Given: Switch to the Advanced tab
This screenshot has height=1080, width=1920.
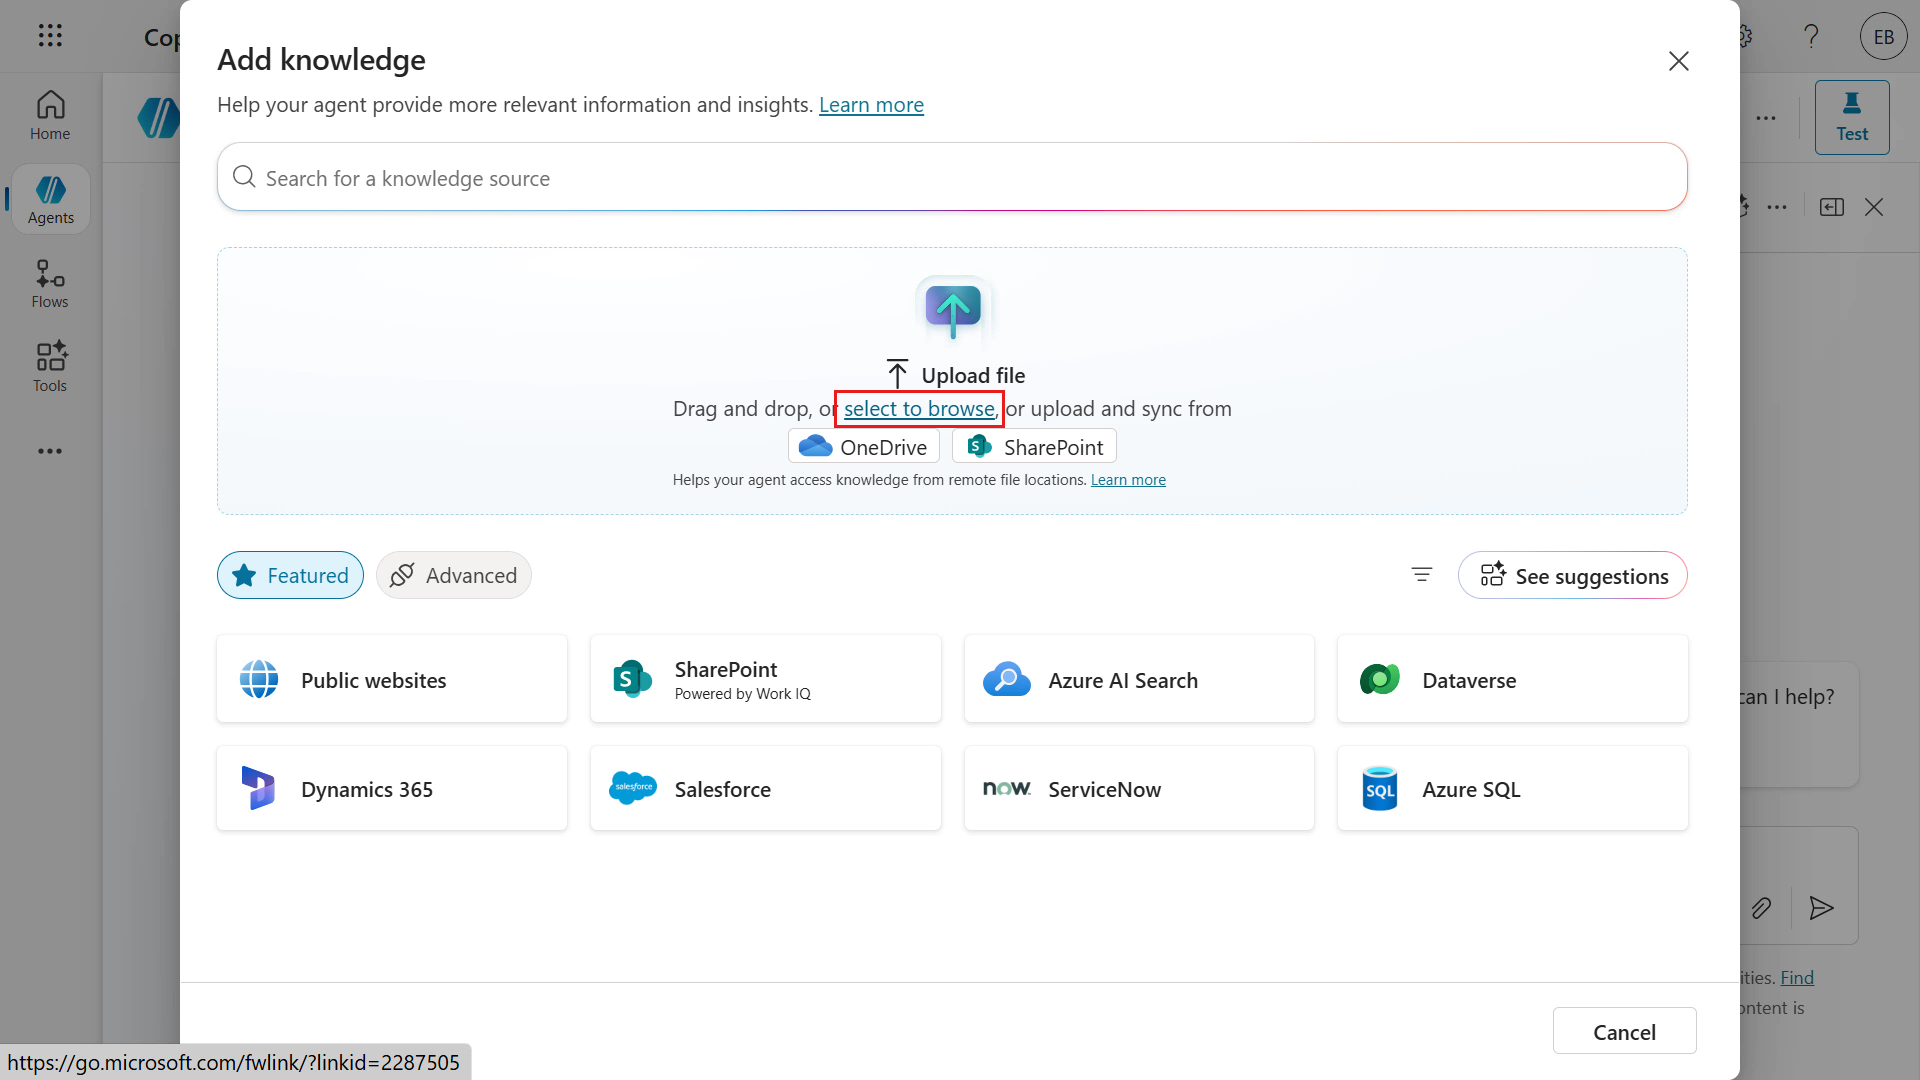Looking at the screenshot, I should pyautogui.click(x=453, y=575).
